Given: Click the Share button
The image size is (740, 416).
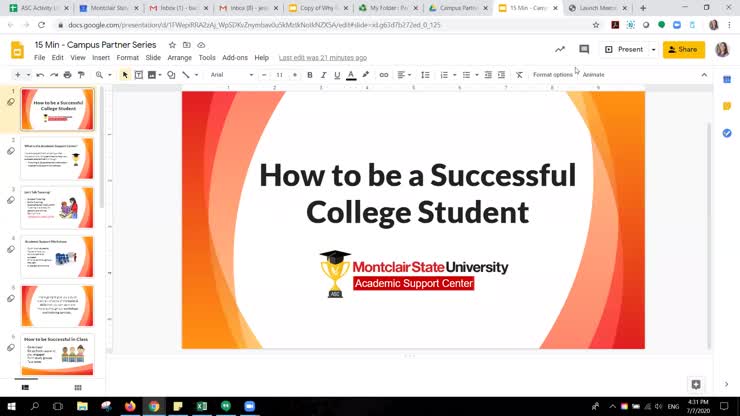Looking at the screenshot, I should (683, 50).
